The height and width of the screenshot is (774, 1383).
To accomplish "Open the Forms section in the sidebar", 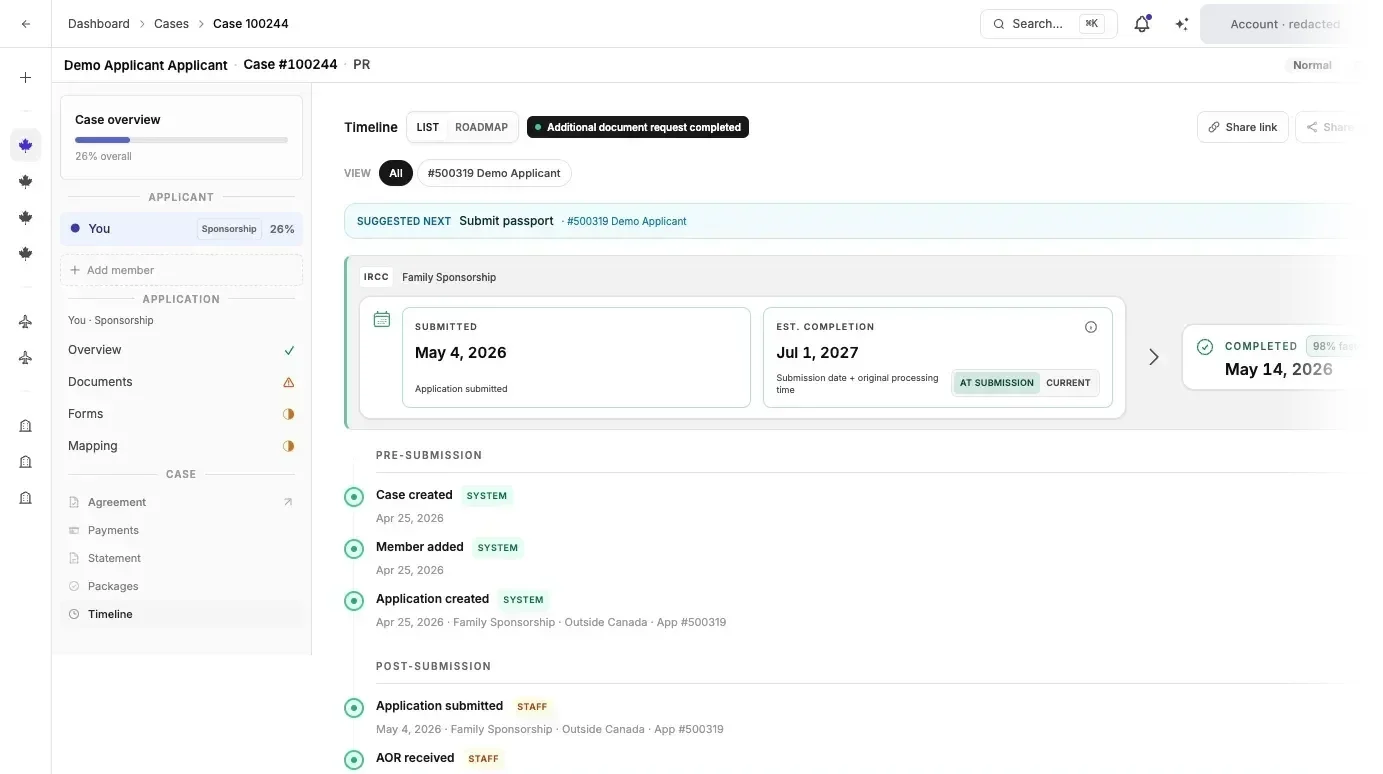I will [181, 414].
